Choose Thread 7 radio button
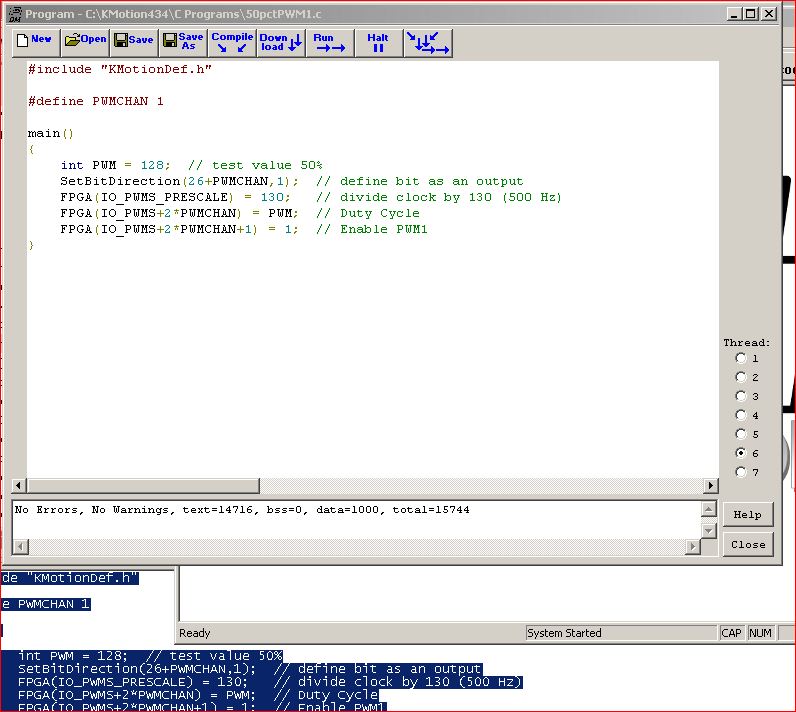This screenshot has height=712, width=796. 741,472
